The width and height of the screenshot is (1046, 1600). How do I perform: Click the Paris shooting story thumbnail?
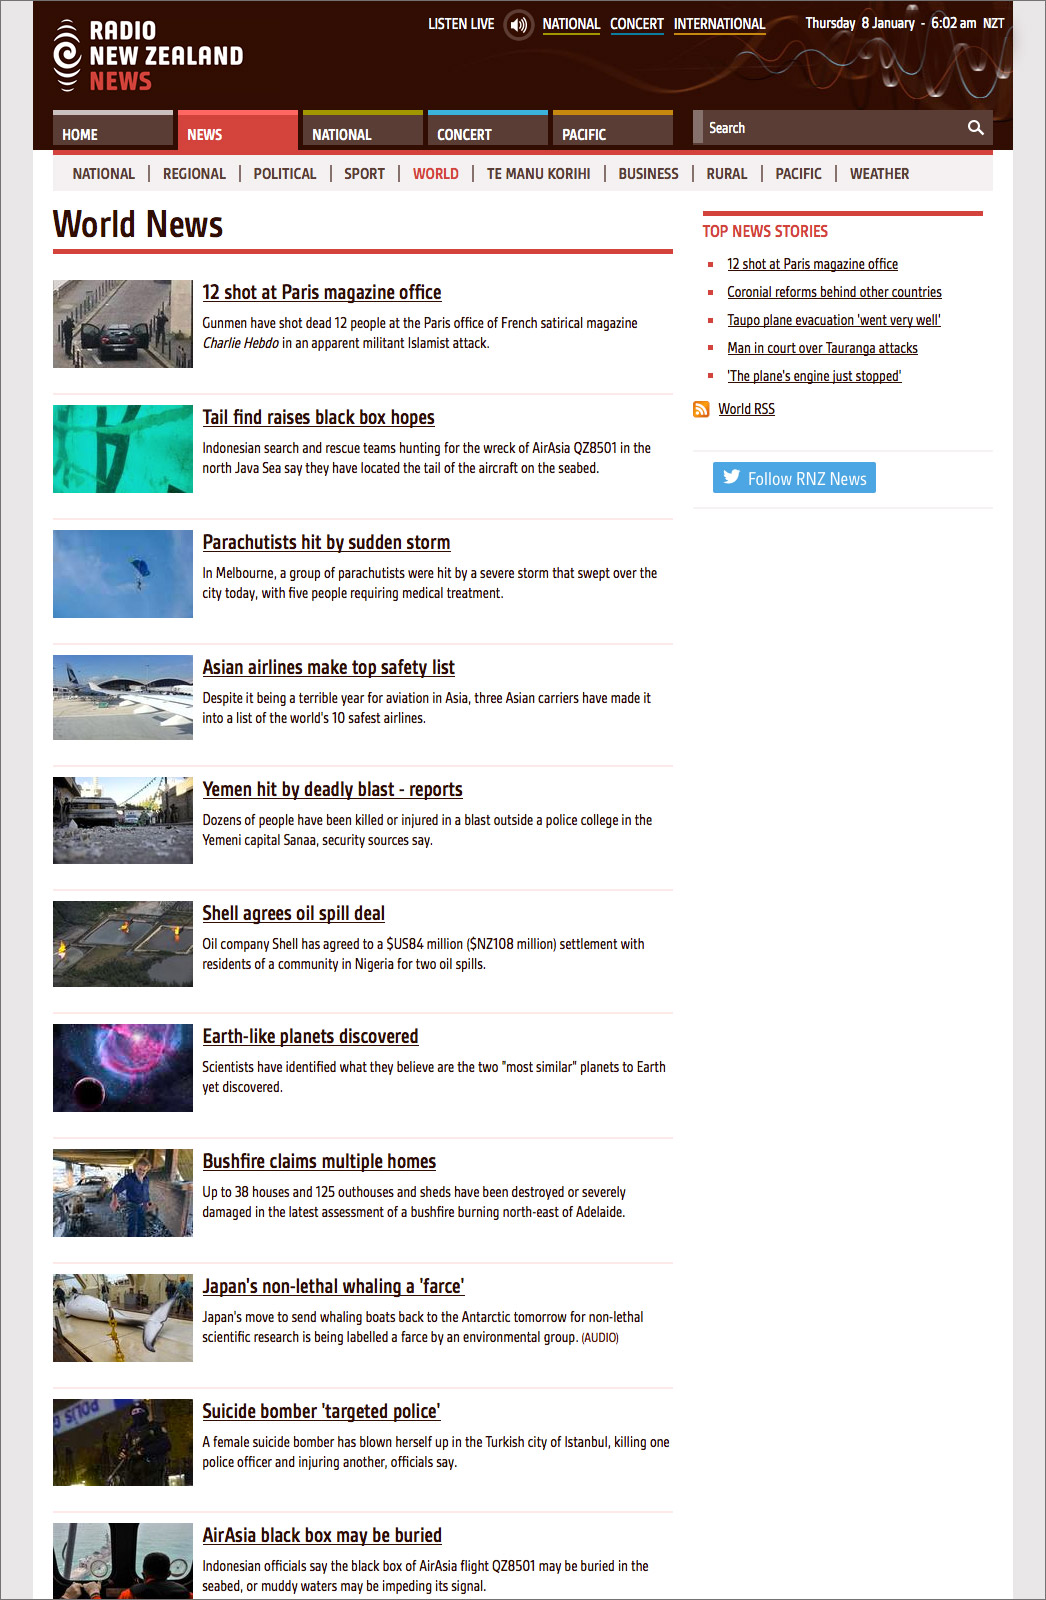click(x=123, y=324)
